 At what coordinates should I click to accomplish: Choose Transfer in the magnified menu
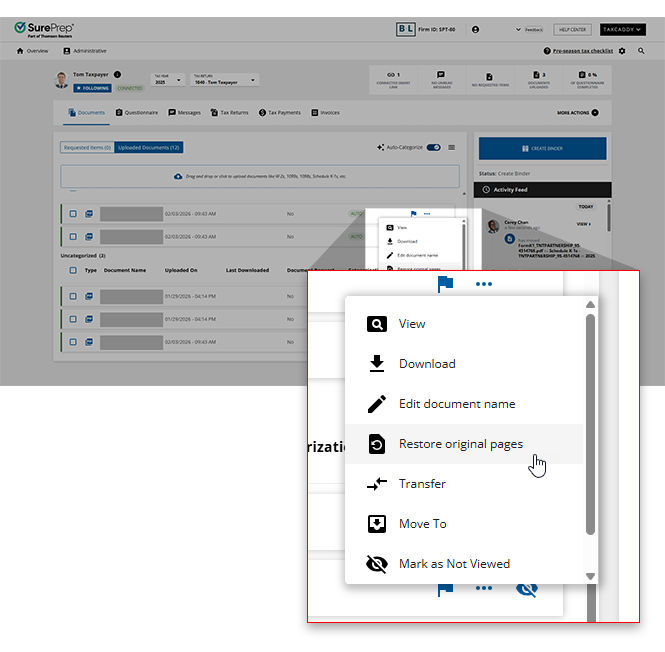pos(464,484)
